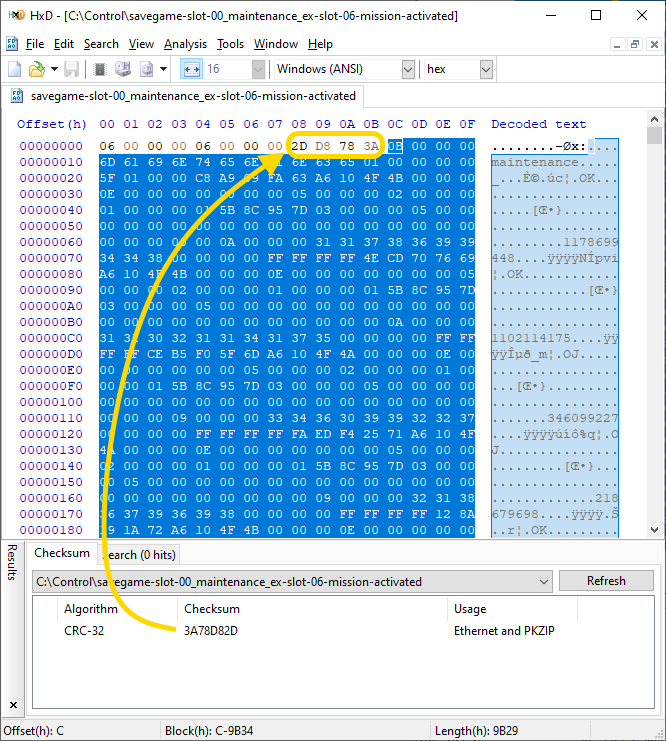The image size is (666, 741).
Task: Switch to the Search (0 hits) tab
Action: [139, 554]
